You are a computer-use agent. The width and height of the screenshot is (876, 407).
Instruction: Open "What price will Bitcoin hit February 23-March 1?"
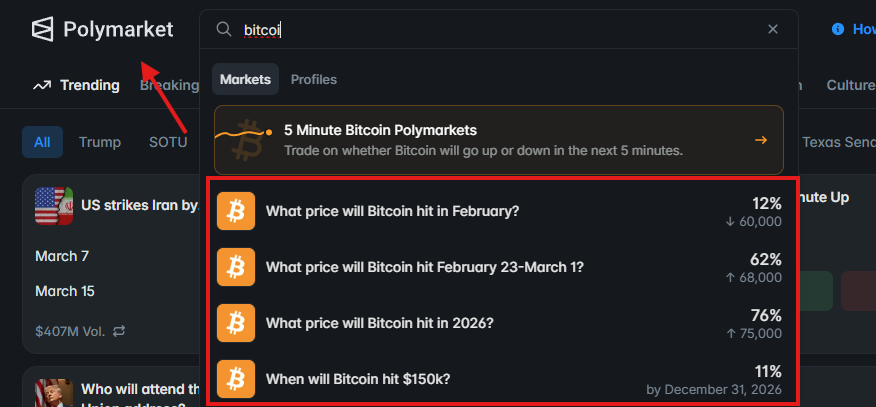[424, 267]
